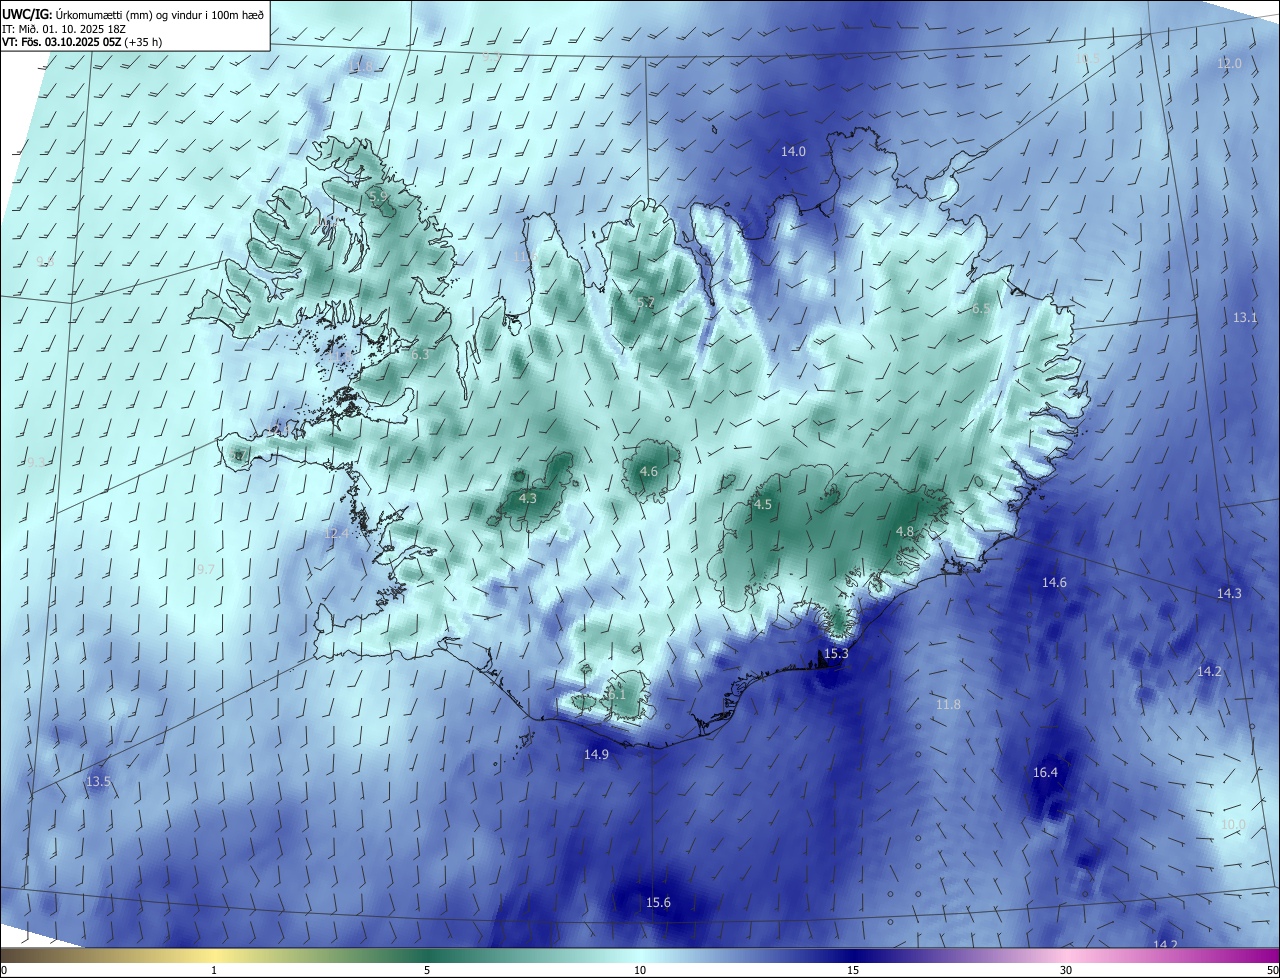Click the 6.5 value in northeast Iceland
This screenshot has height=978, width=1280.
point(981,308)
